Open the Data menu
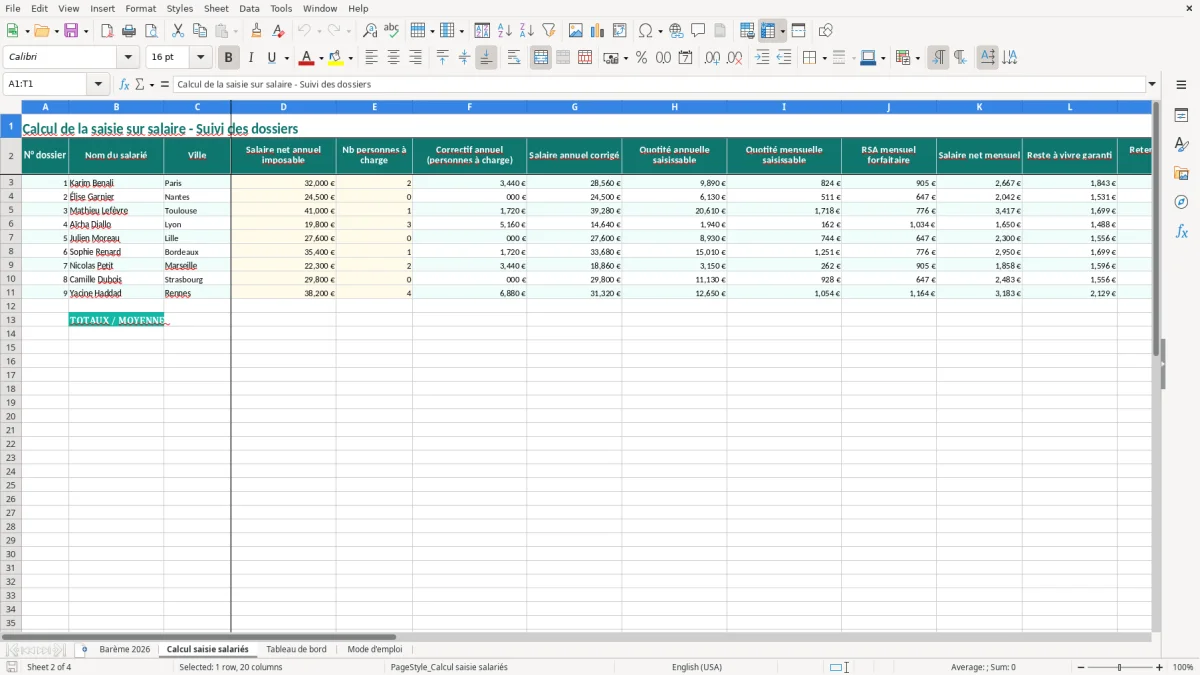Viewport: 1200px width, 675px height. pyautogui.click(x=249, y=8)
